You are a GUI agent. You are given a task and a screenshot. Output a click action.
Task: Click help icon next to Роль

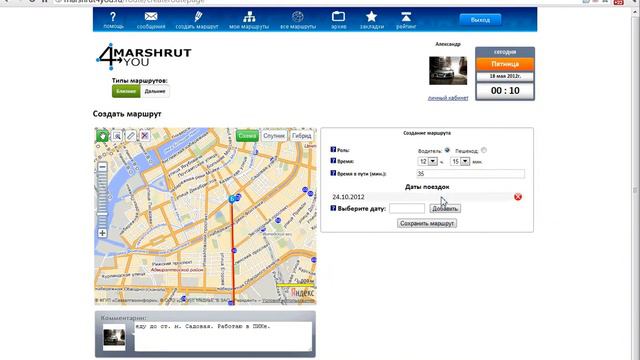tap(333, 150)
